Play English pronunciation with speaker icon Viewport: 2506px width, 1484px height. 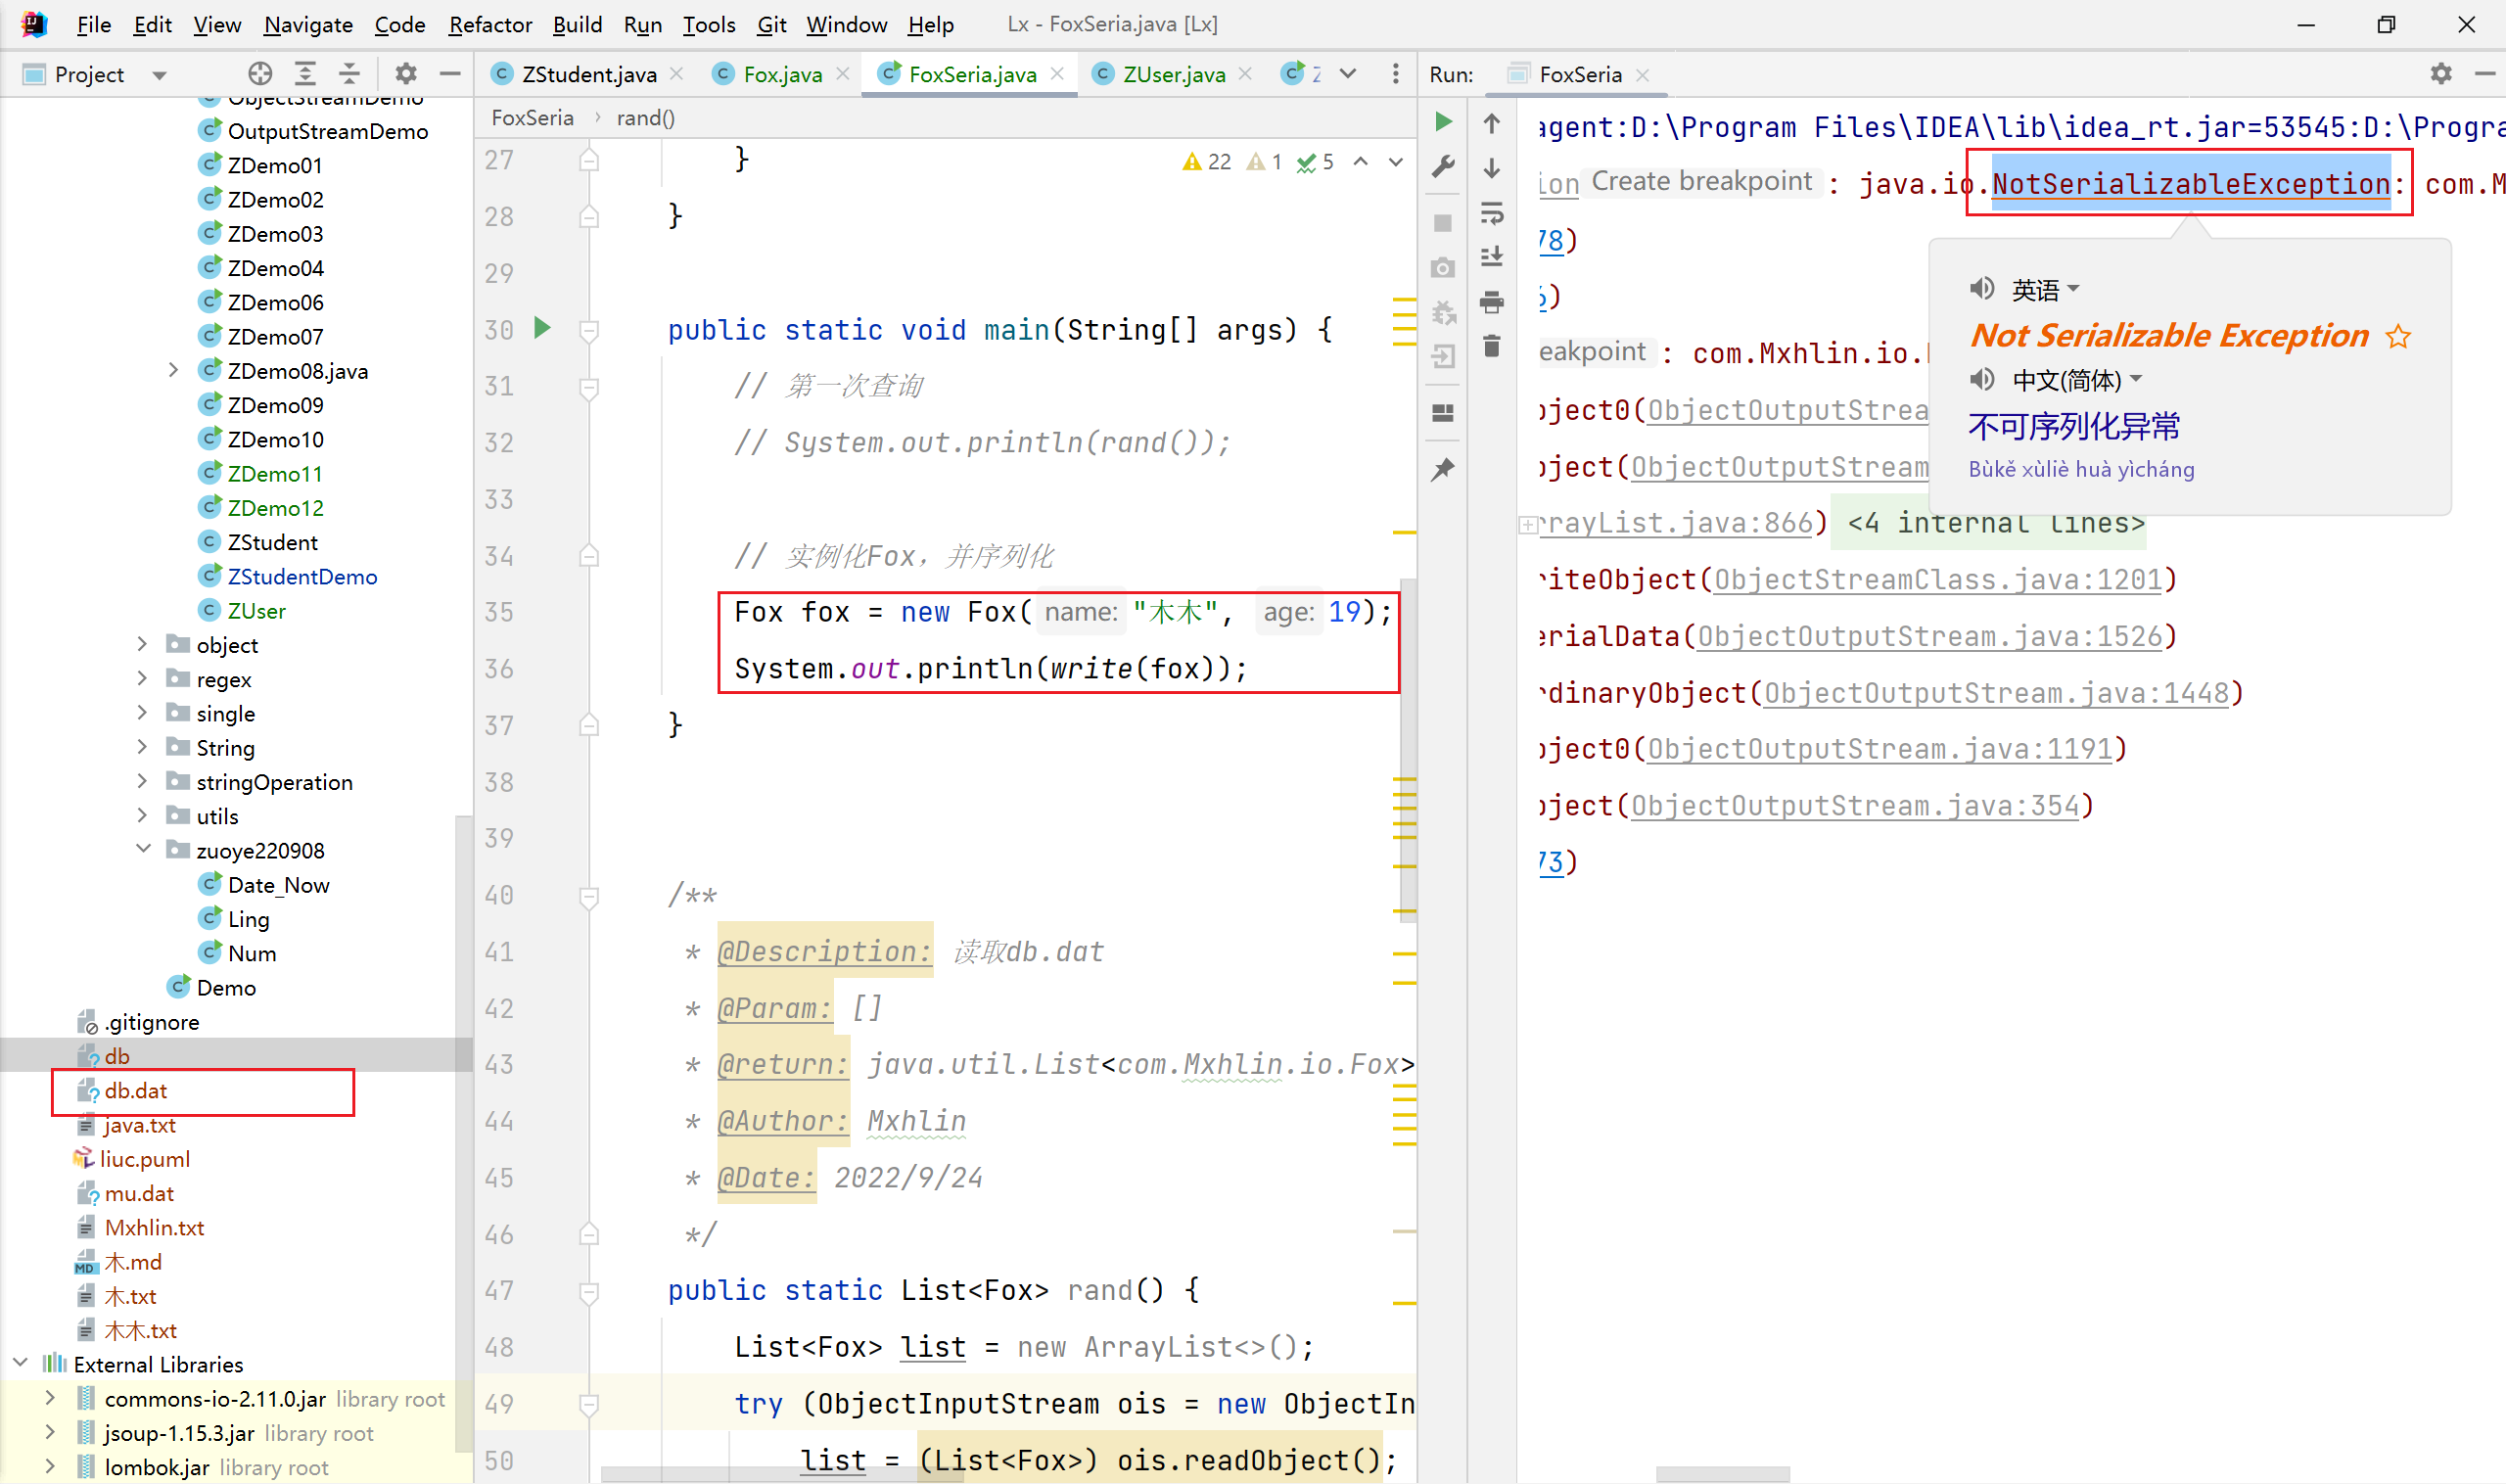click(x=1982, y=289)
